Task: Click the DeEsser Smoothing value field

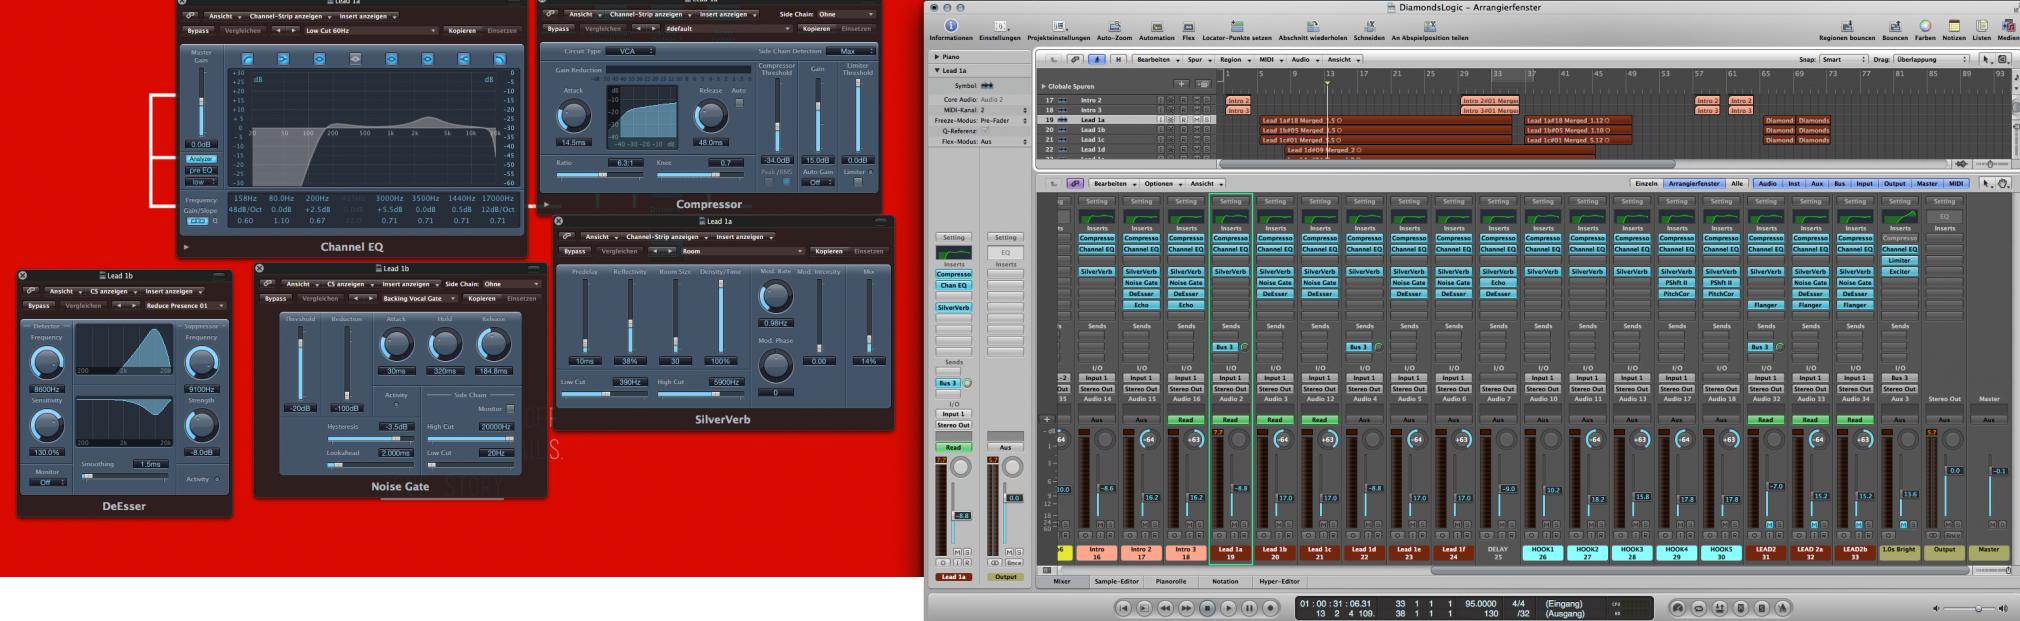Action: pyautogui.click(x=151, y=464)
